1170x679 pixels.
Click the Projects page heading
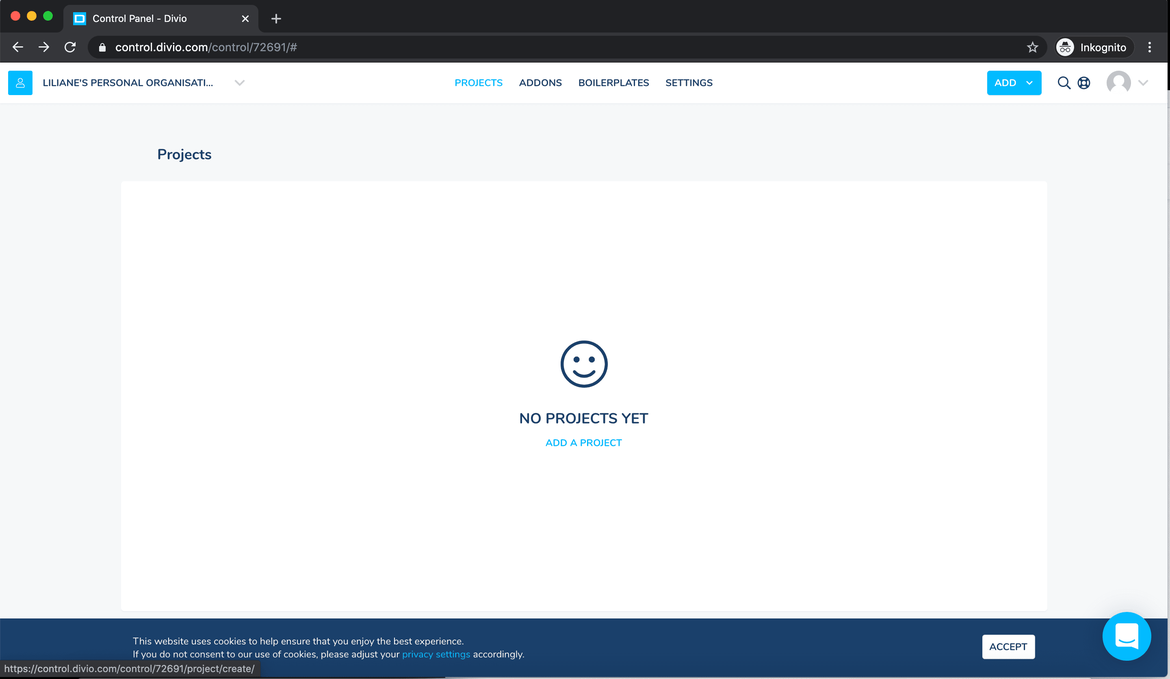click(x=184, y=154)
